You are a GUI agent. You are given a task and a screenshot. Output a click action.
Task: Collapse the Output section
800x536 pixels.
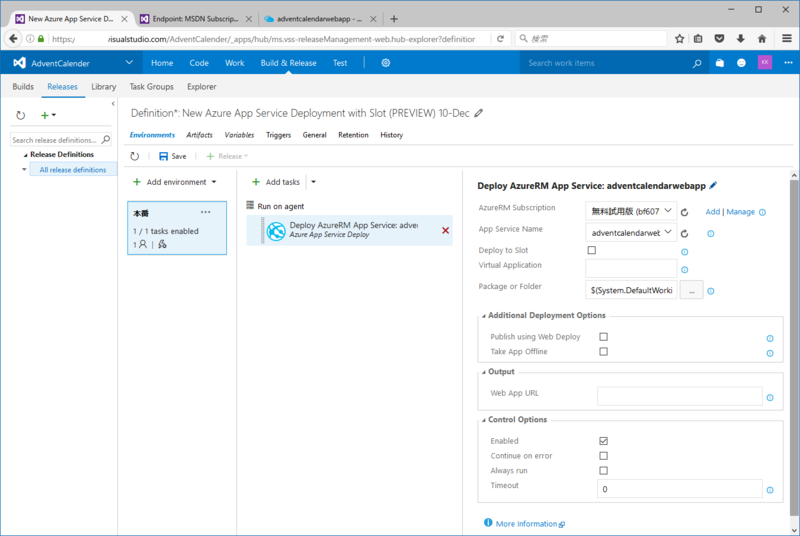(484, 372)
